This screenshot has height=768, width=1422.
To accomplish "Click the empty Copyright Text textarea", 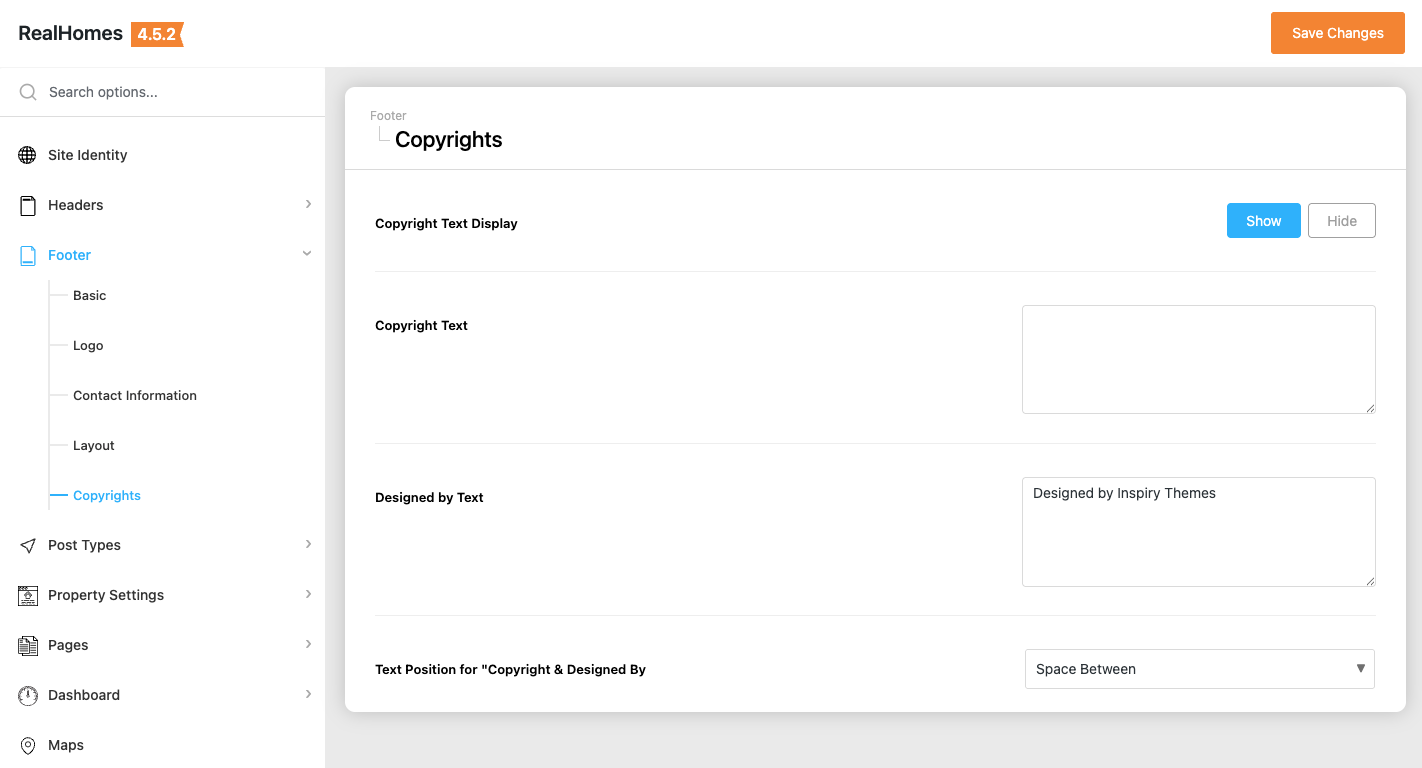I will (x=1198, y=359).
